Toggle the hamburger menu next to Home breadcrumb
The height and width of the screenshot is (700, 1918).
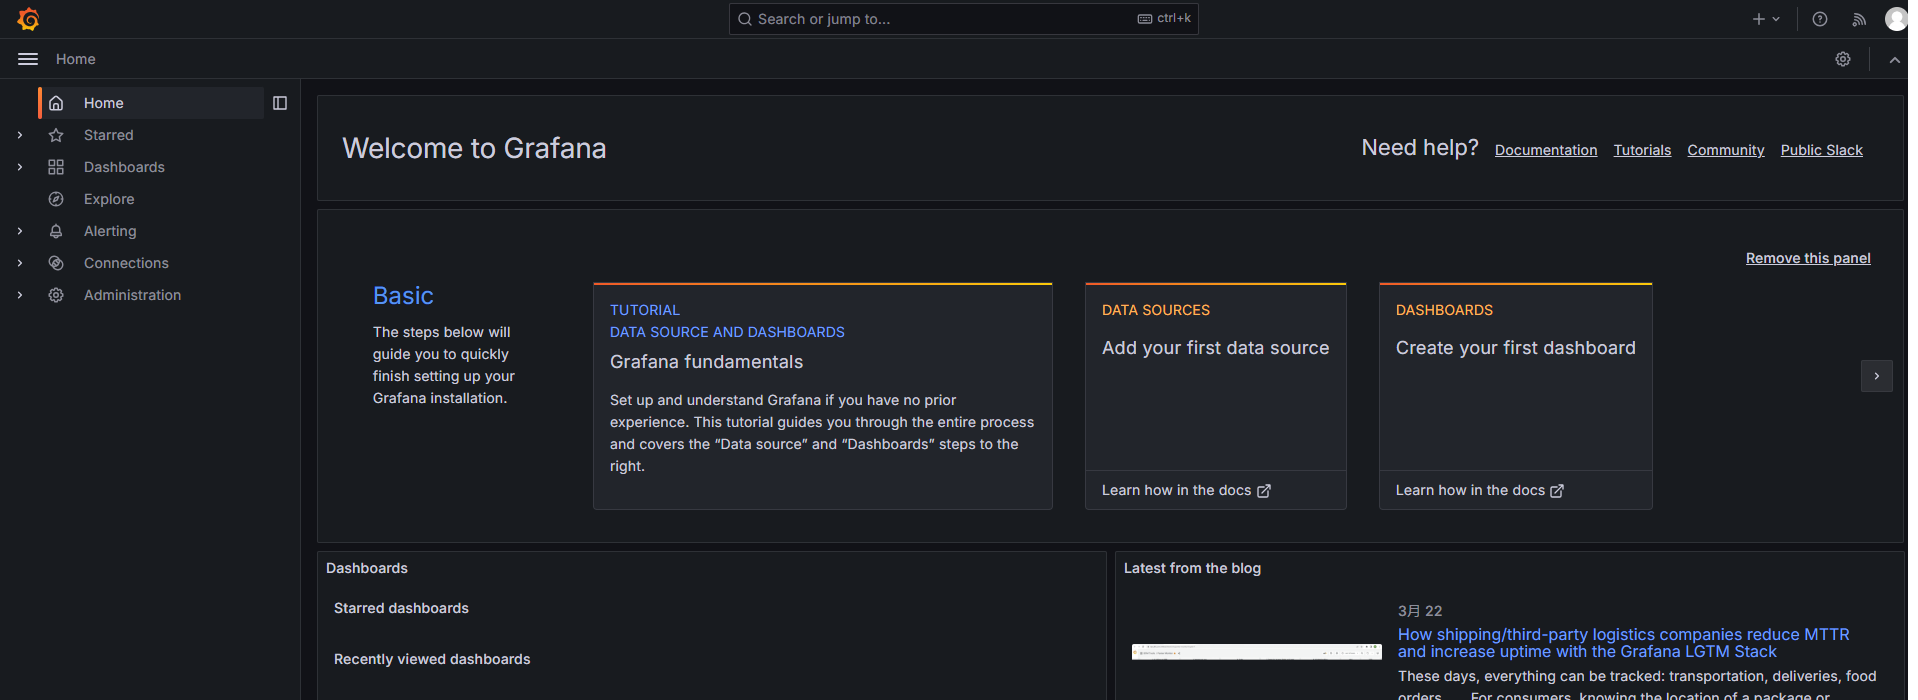pyautogui.click(x=28, y=59)
